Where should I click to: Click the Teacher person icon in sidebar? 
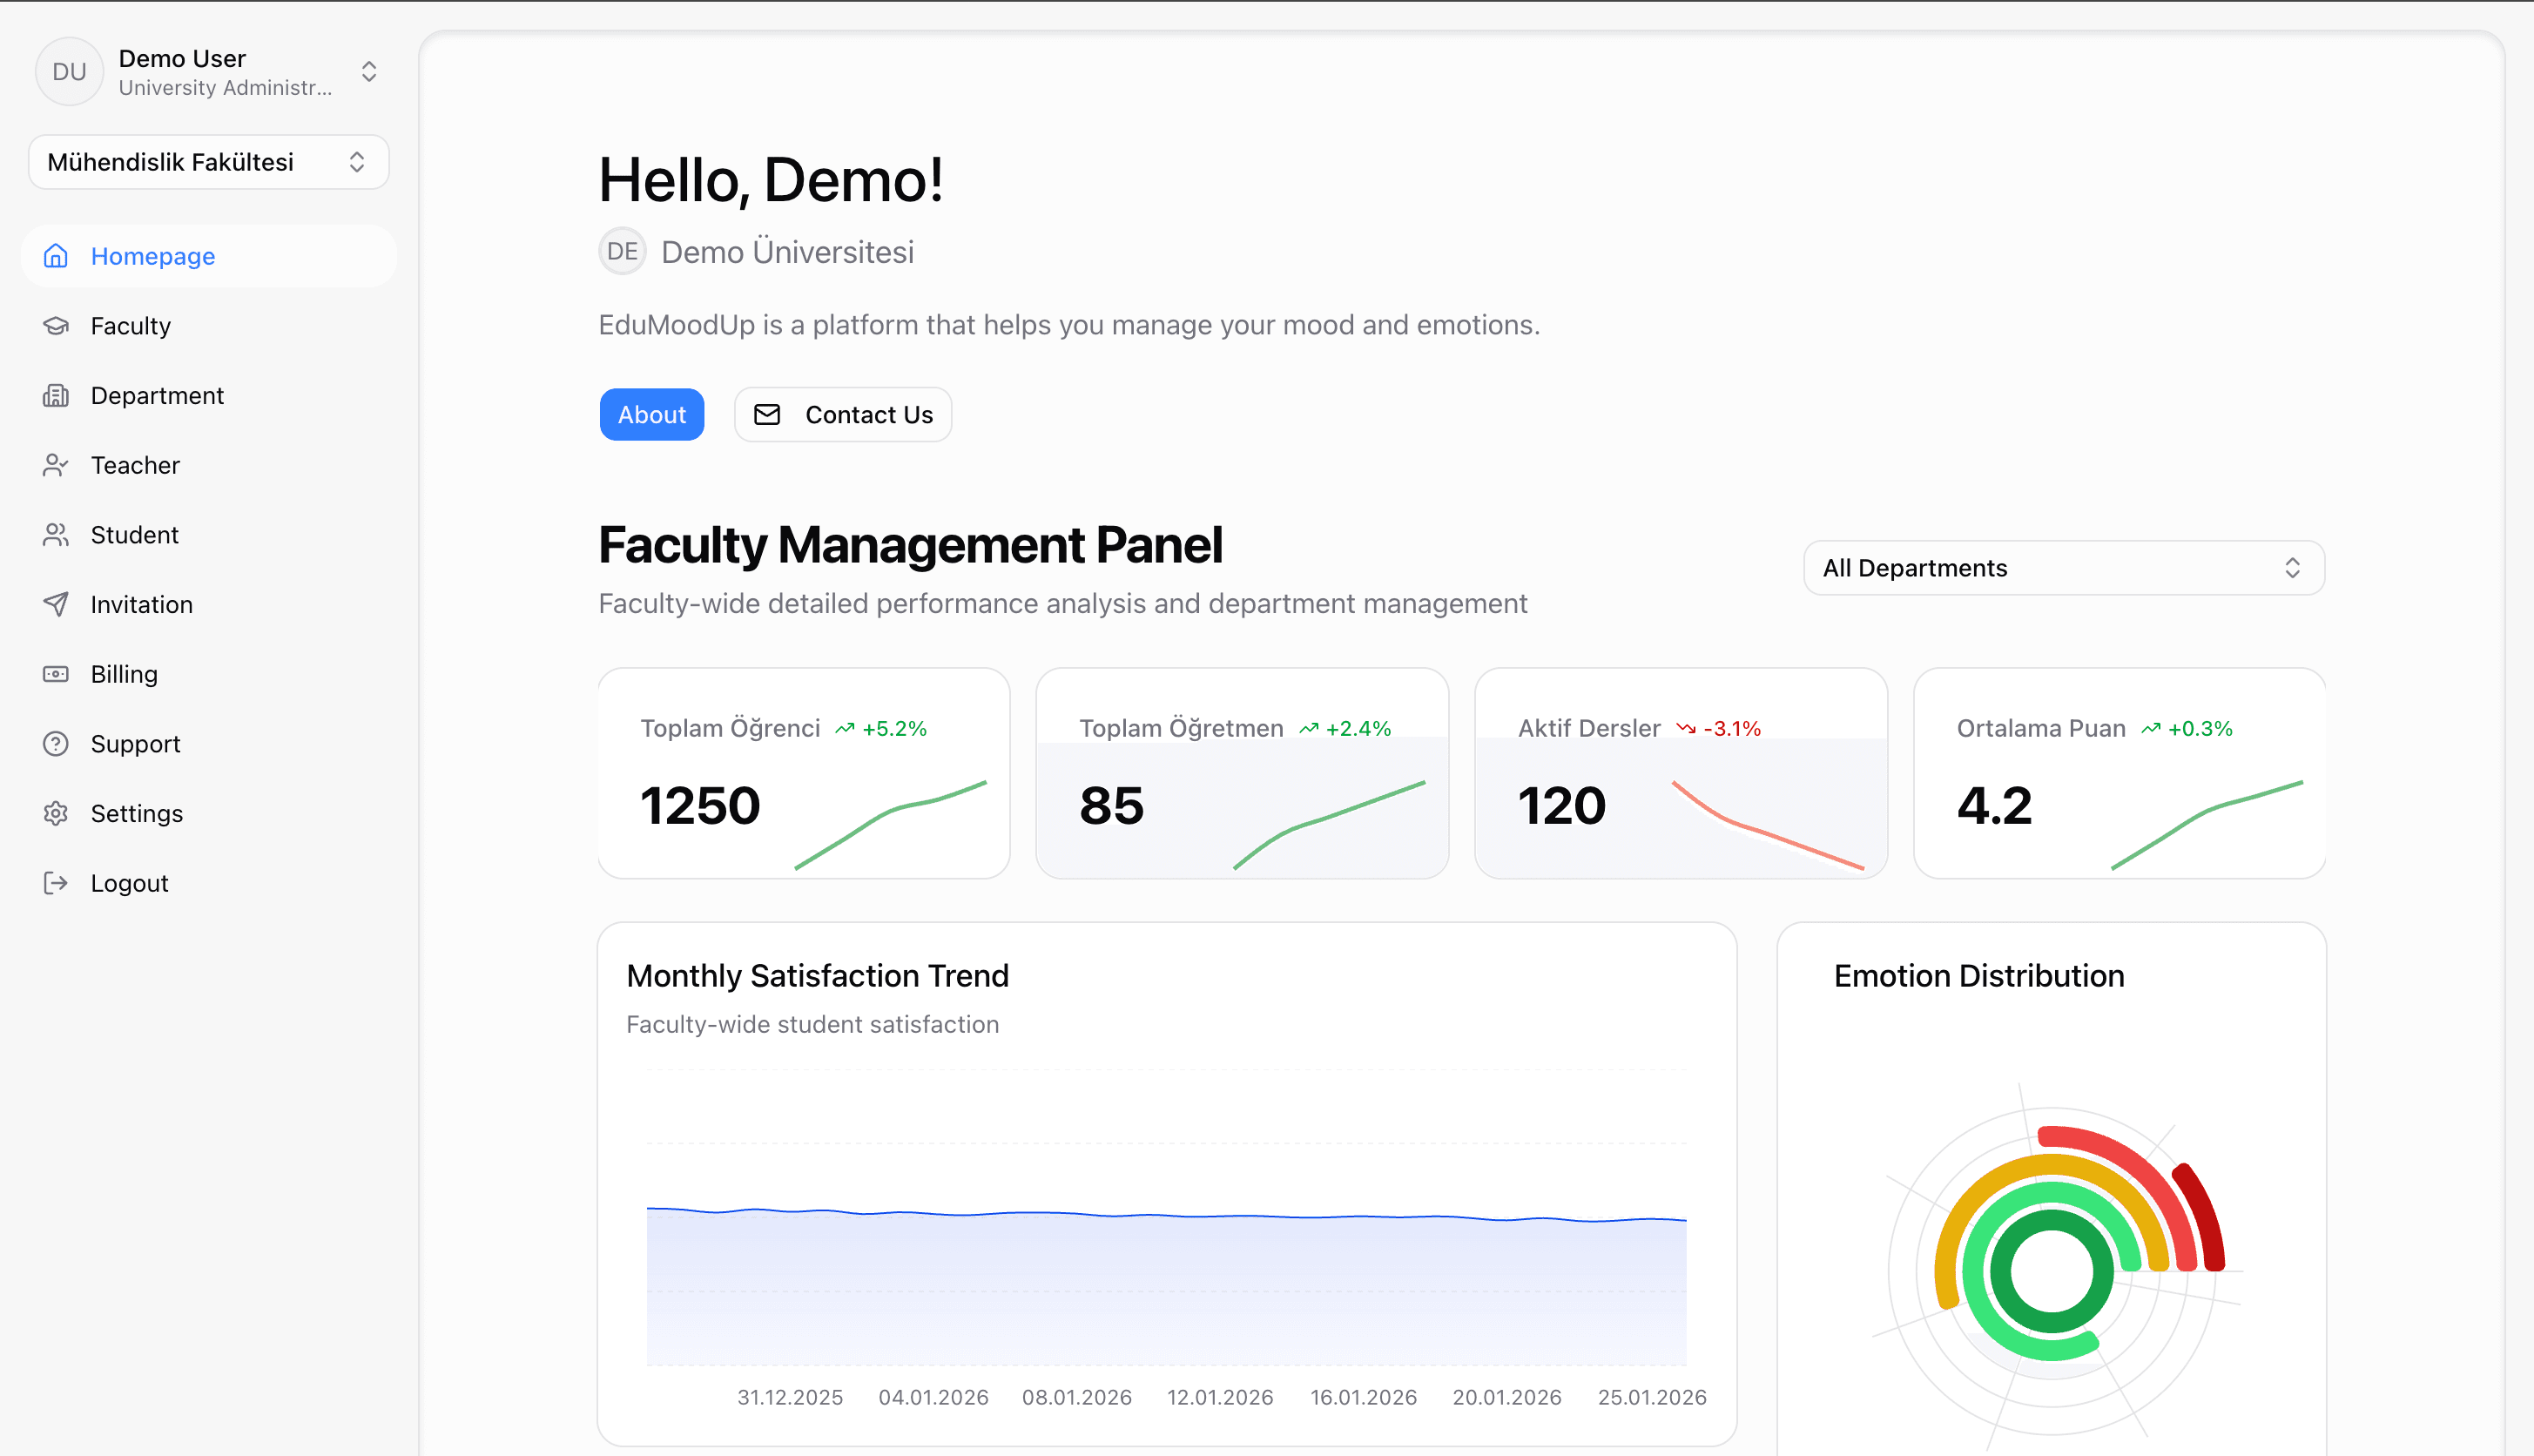coord(55,465)
